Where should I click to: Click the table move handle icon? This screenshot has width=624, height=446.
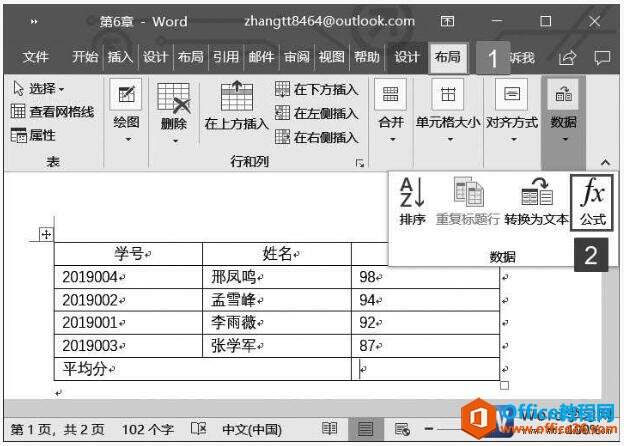(46, 234)
